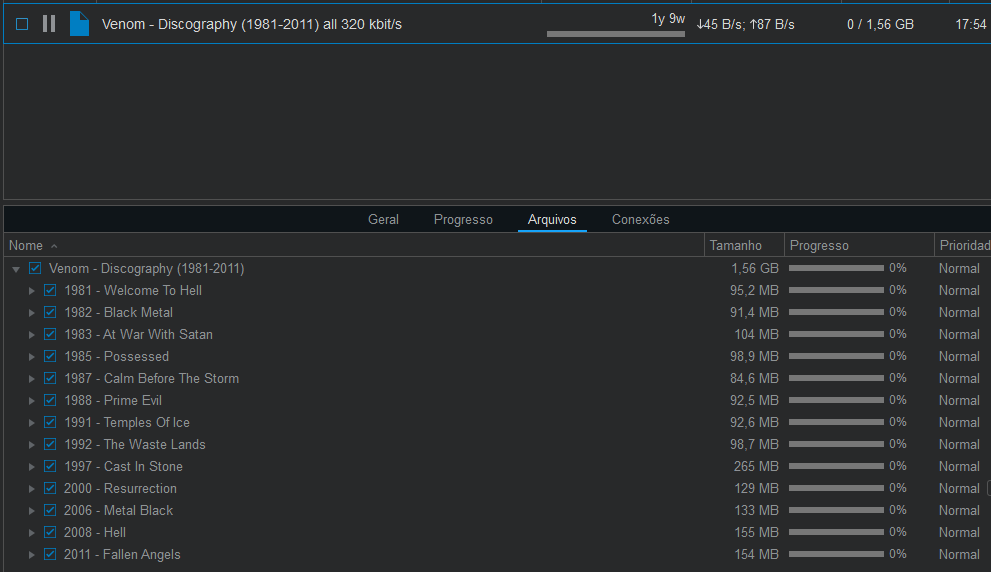Click Normal priority of 1982 - Black Metal

959,312
